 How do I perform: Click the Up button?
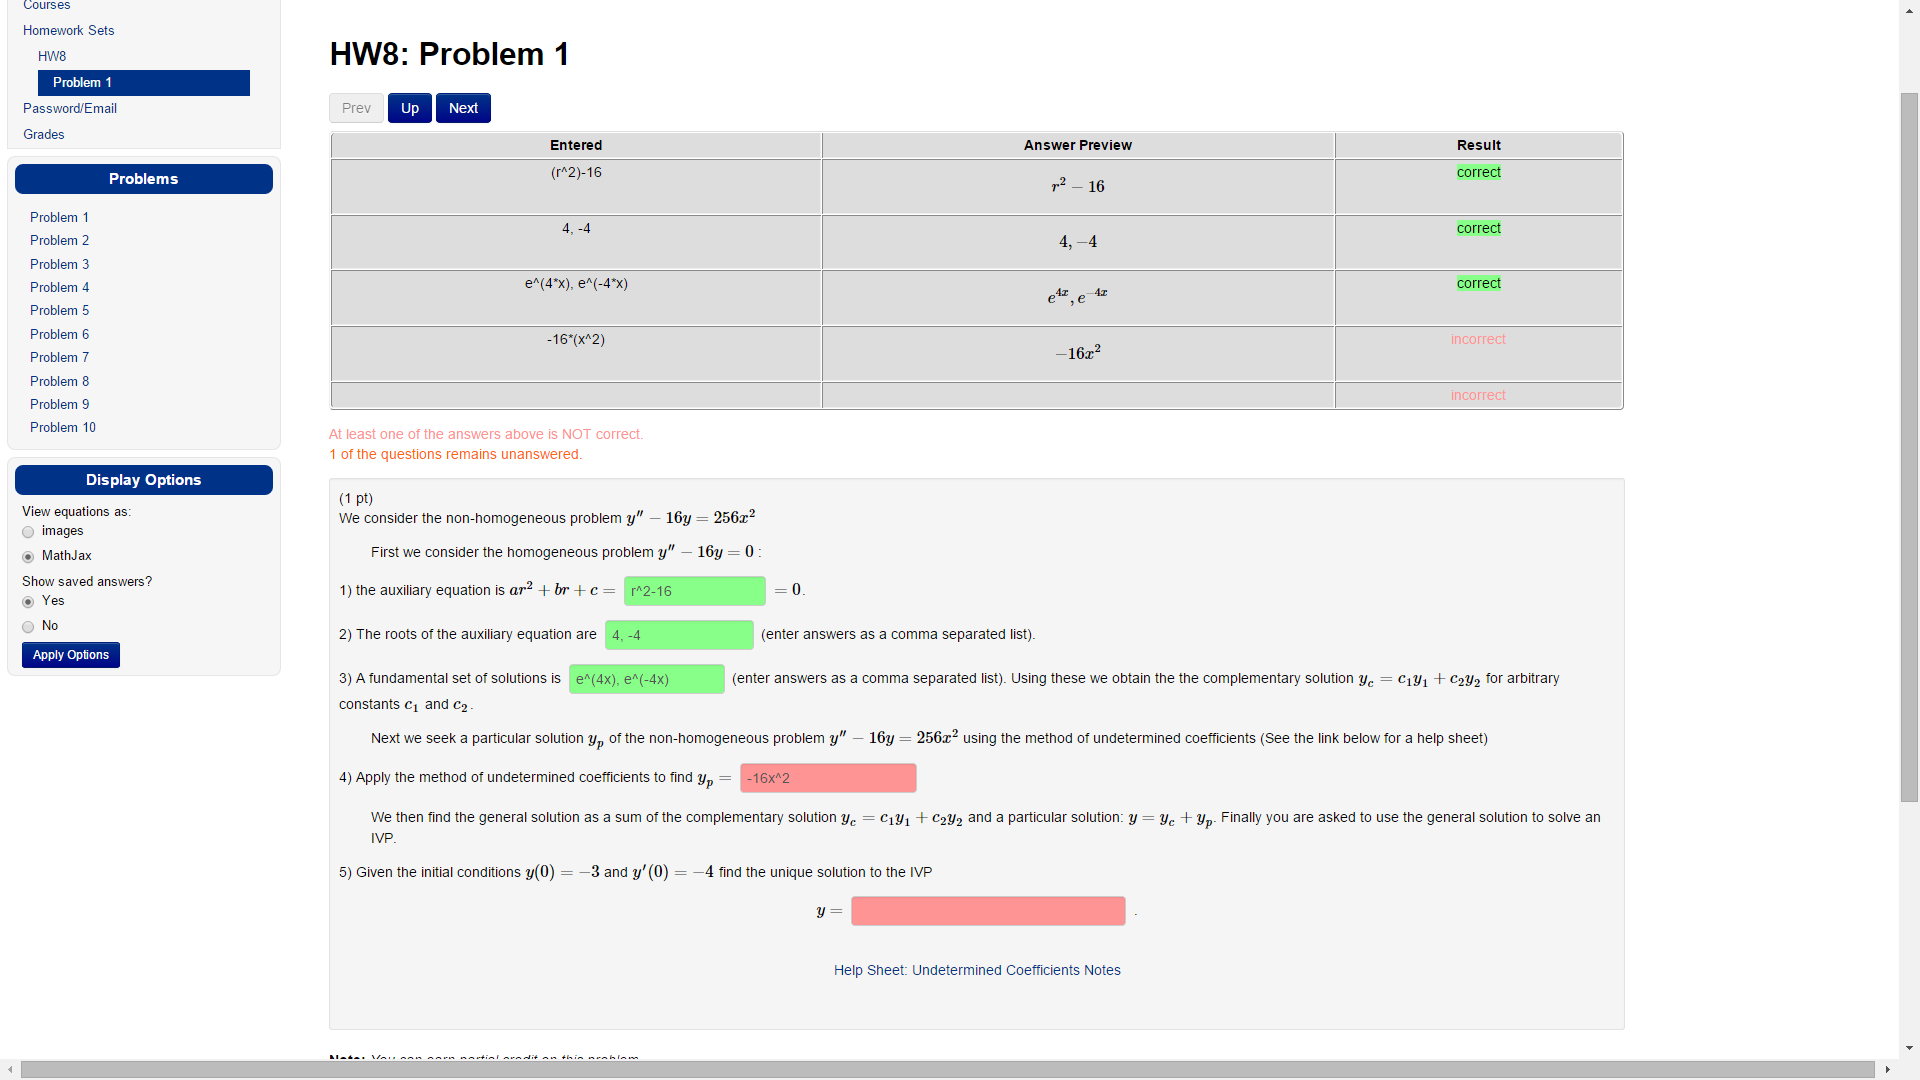tap(409, 107)
